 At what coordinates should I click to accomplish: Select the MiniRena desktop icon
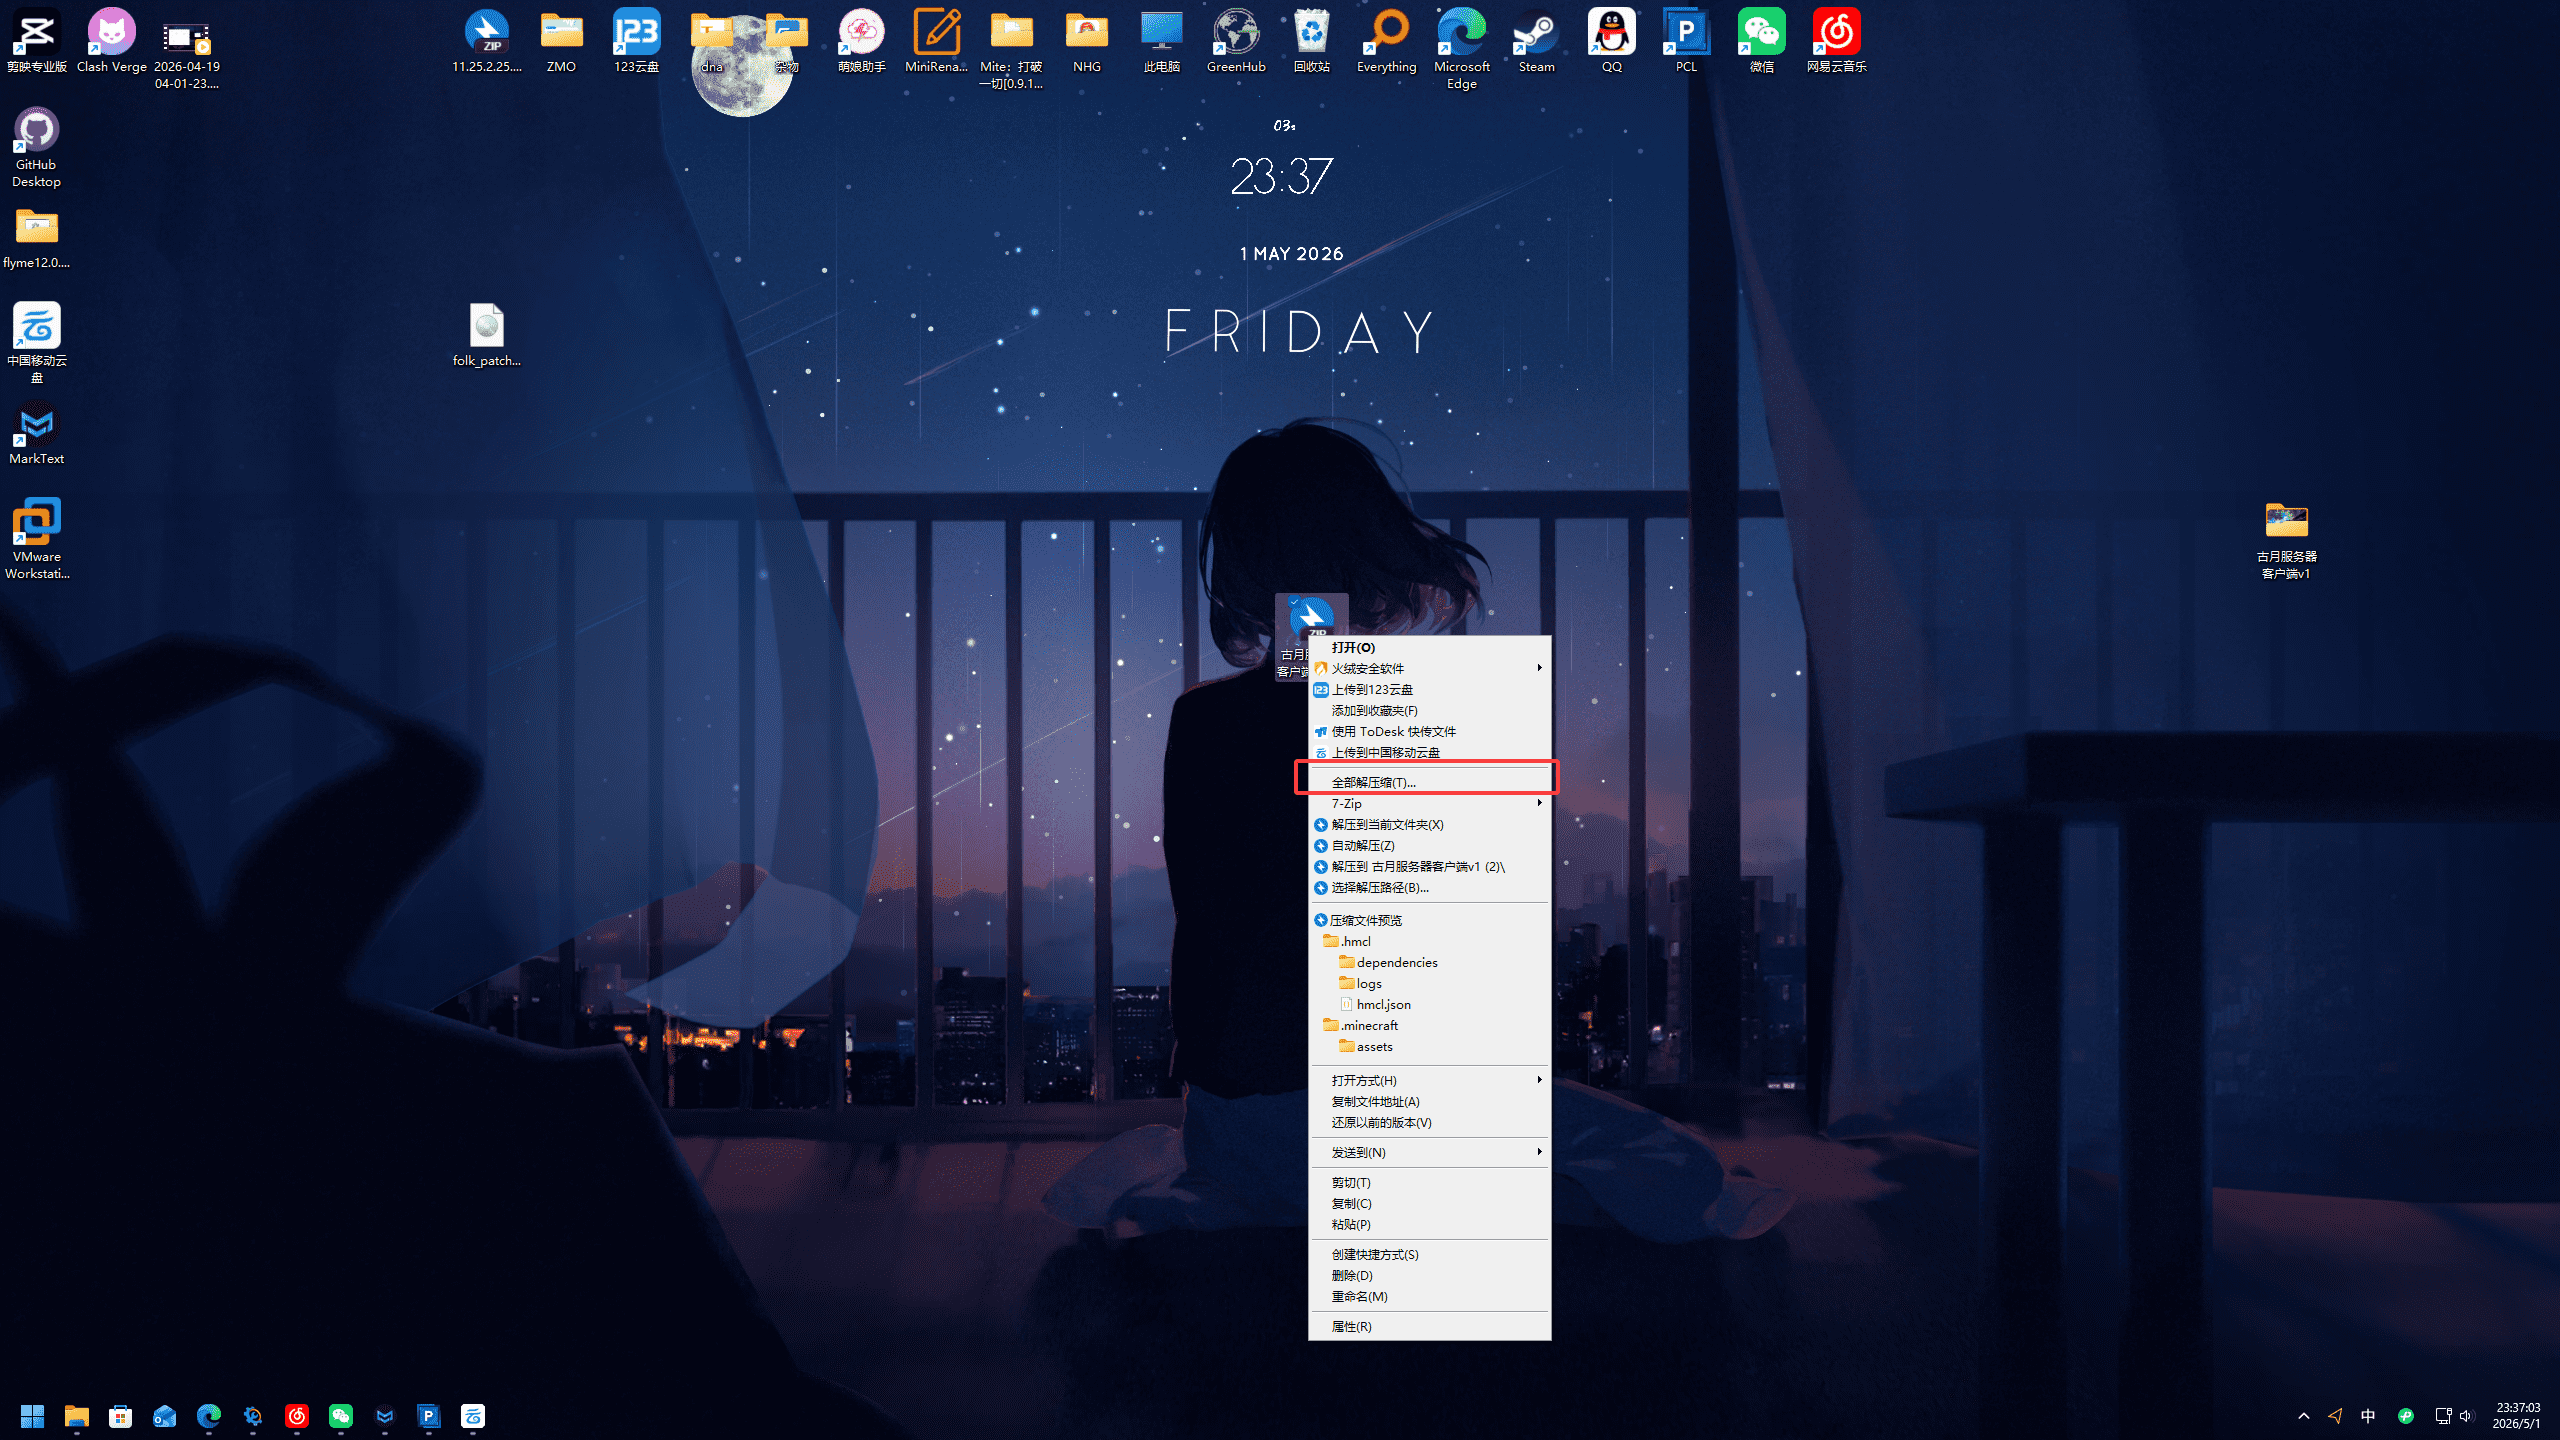937,41
